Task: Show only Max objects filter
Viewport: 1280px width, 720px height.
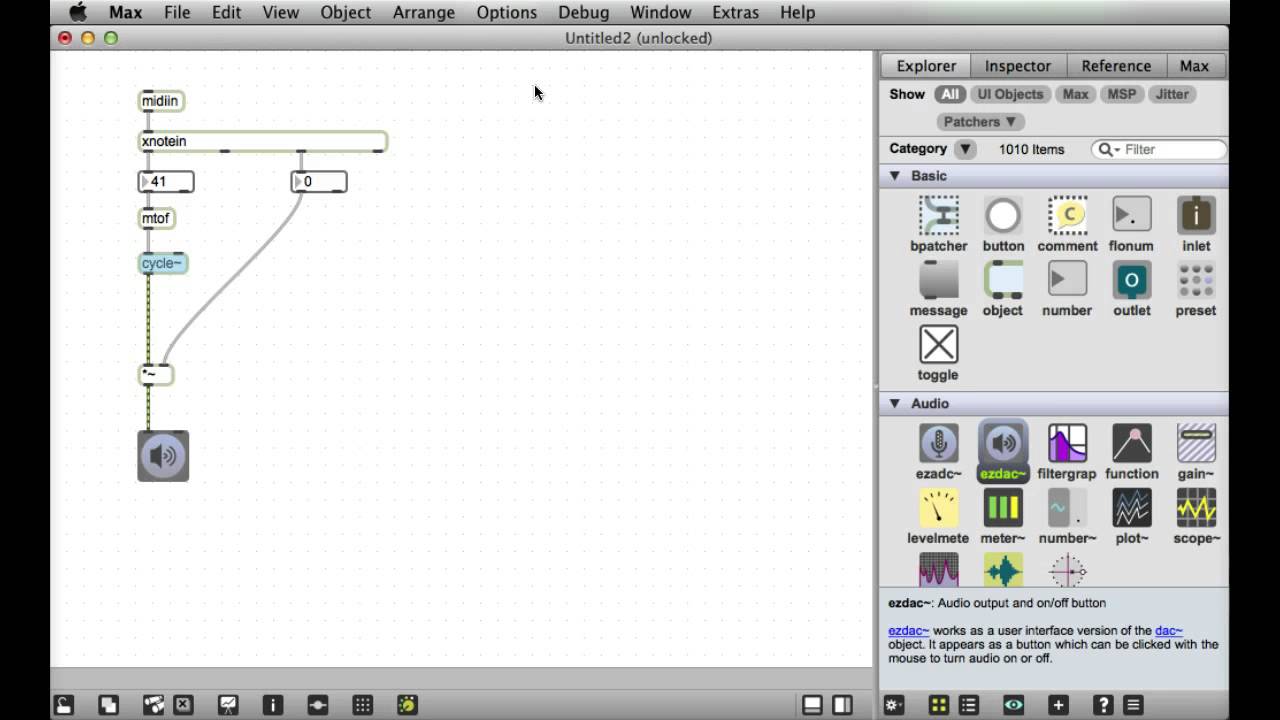Action: coord(1075,94)
